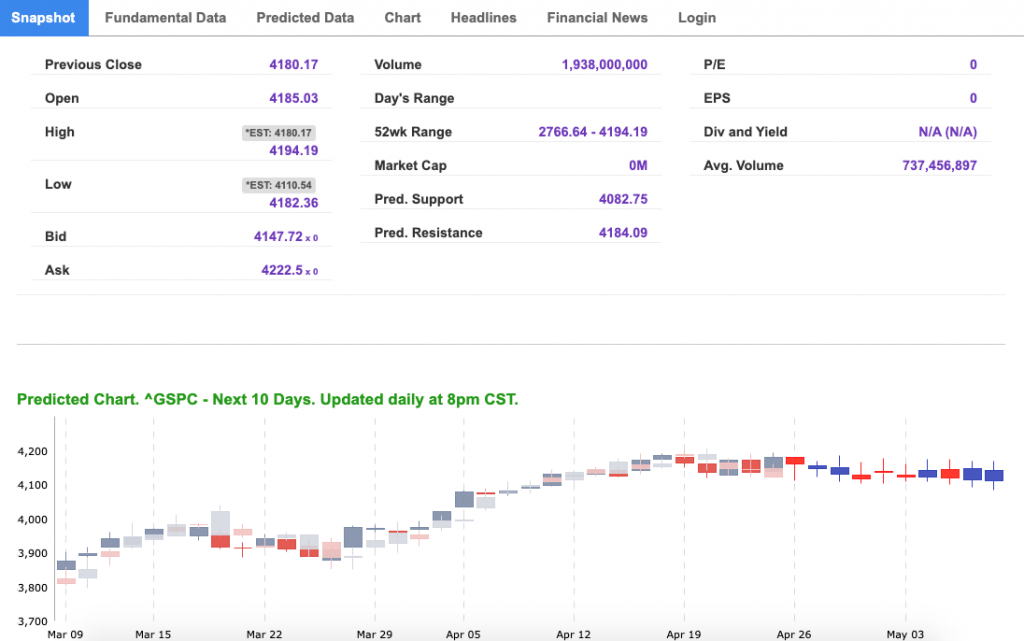Select the Predicted Data tab
Viewport: 1024px width, 641px height.
click(x=305, y=17)
